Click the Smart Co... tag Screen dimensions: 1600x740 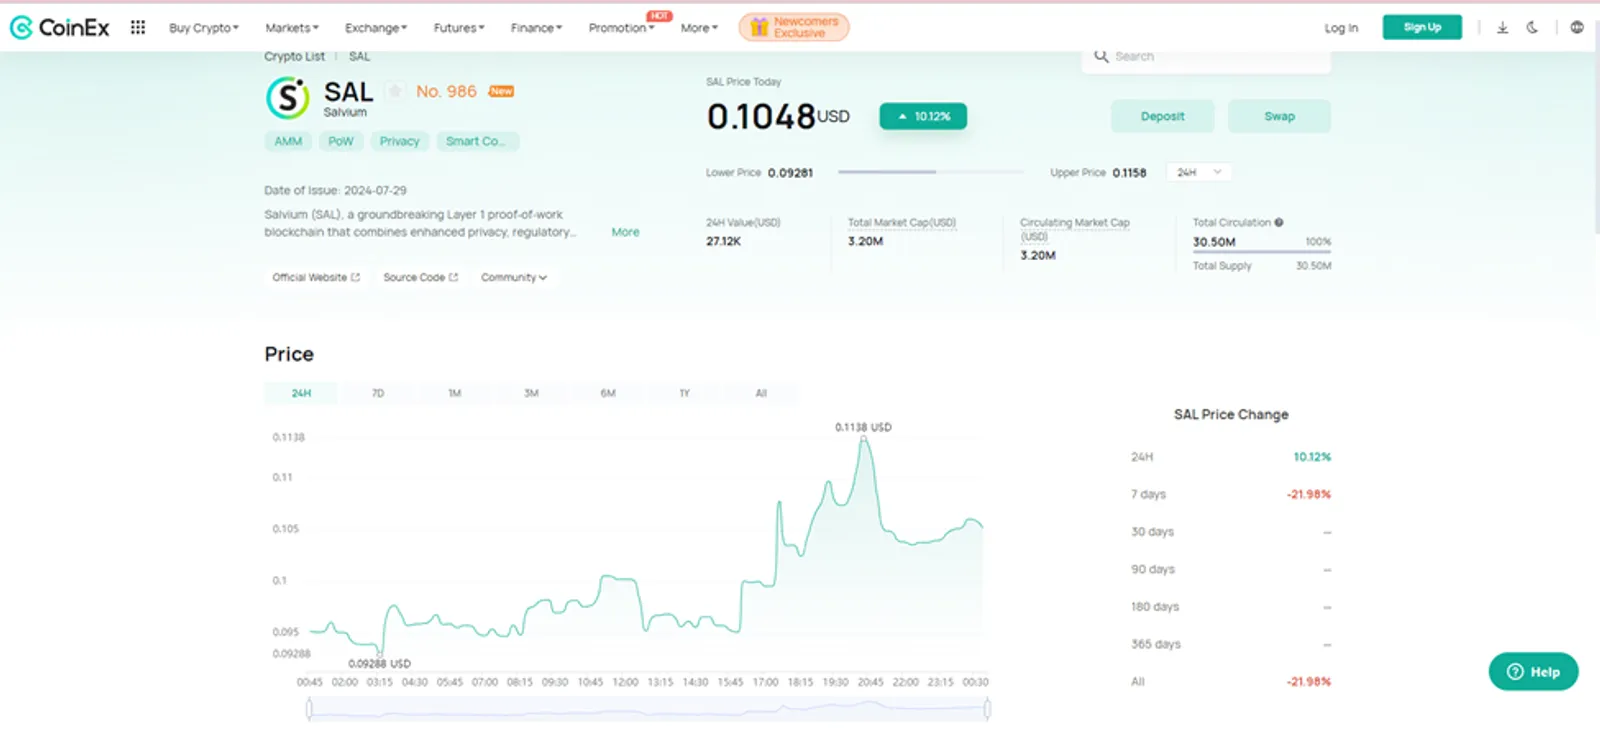tap(477, 142)
